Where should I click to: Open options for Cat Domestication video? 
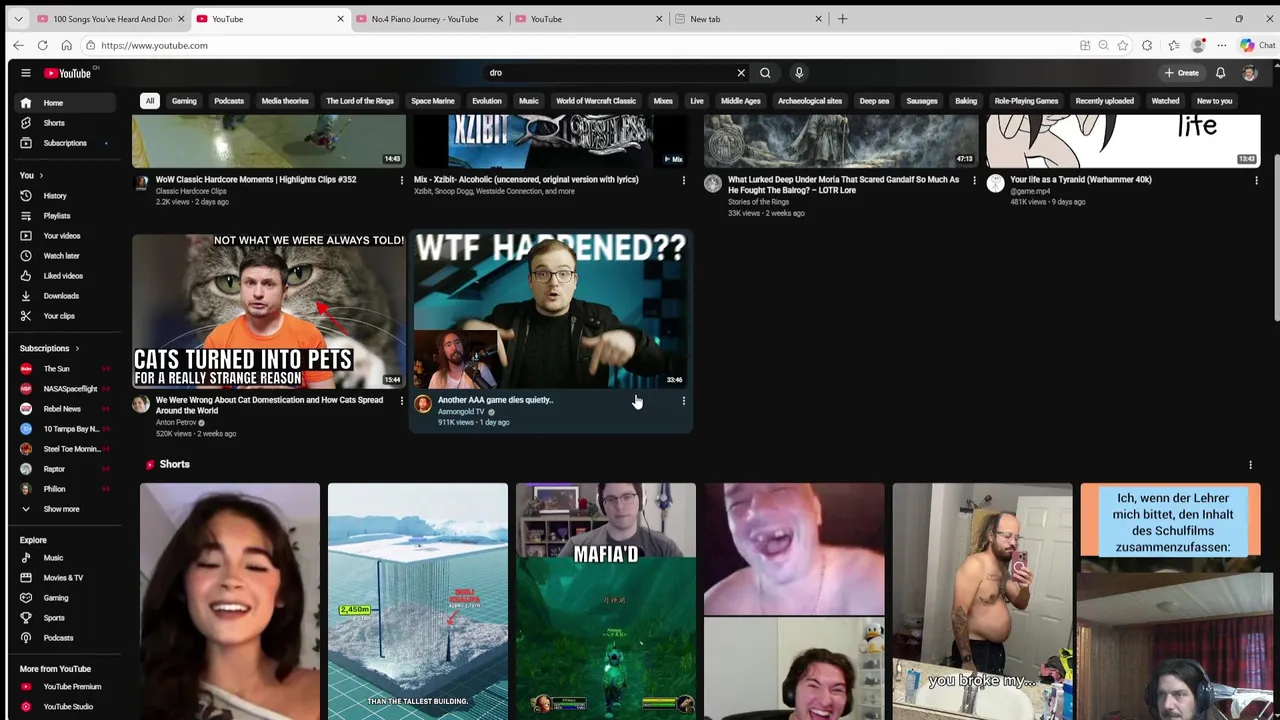coord(402,401)
